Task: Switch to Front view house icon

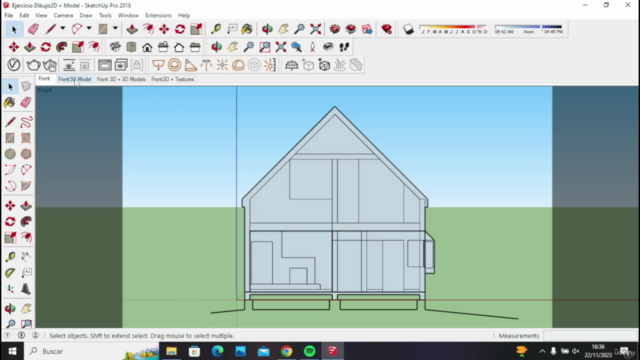Action: 147,47
